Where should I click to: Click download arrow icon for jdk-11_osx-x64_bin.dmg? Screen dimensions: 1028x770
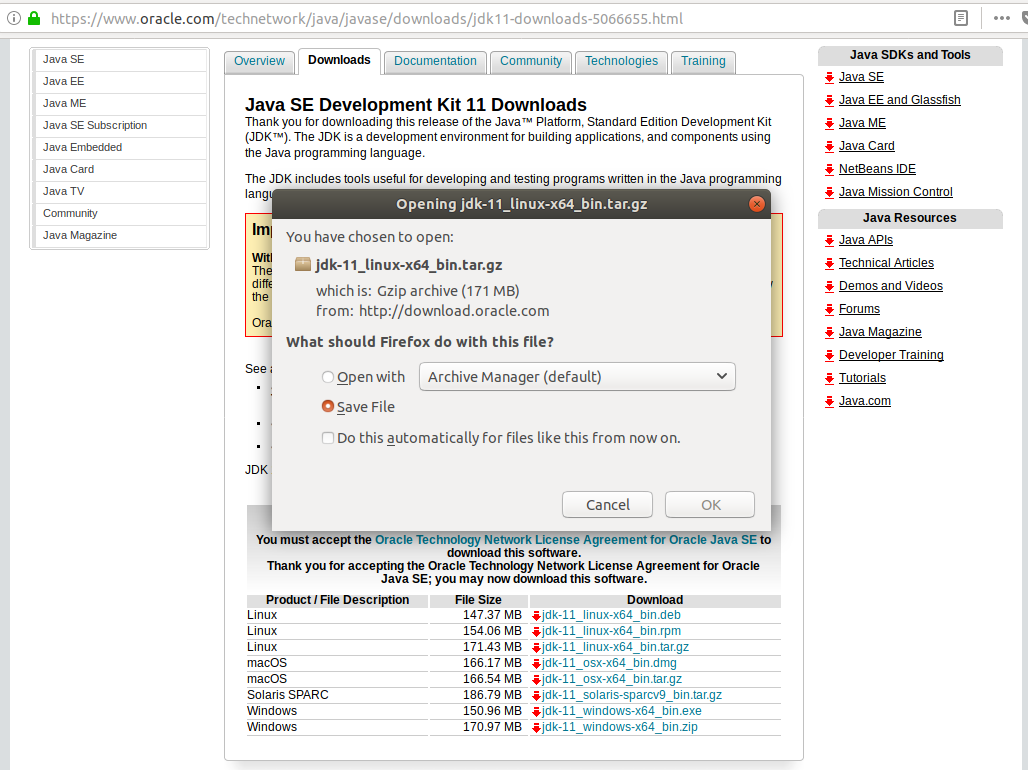[x=536, y=664]
